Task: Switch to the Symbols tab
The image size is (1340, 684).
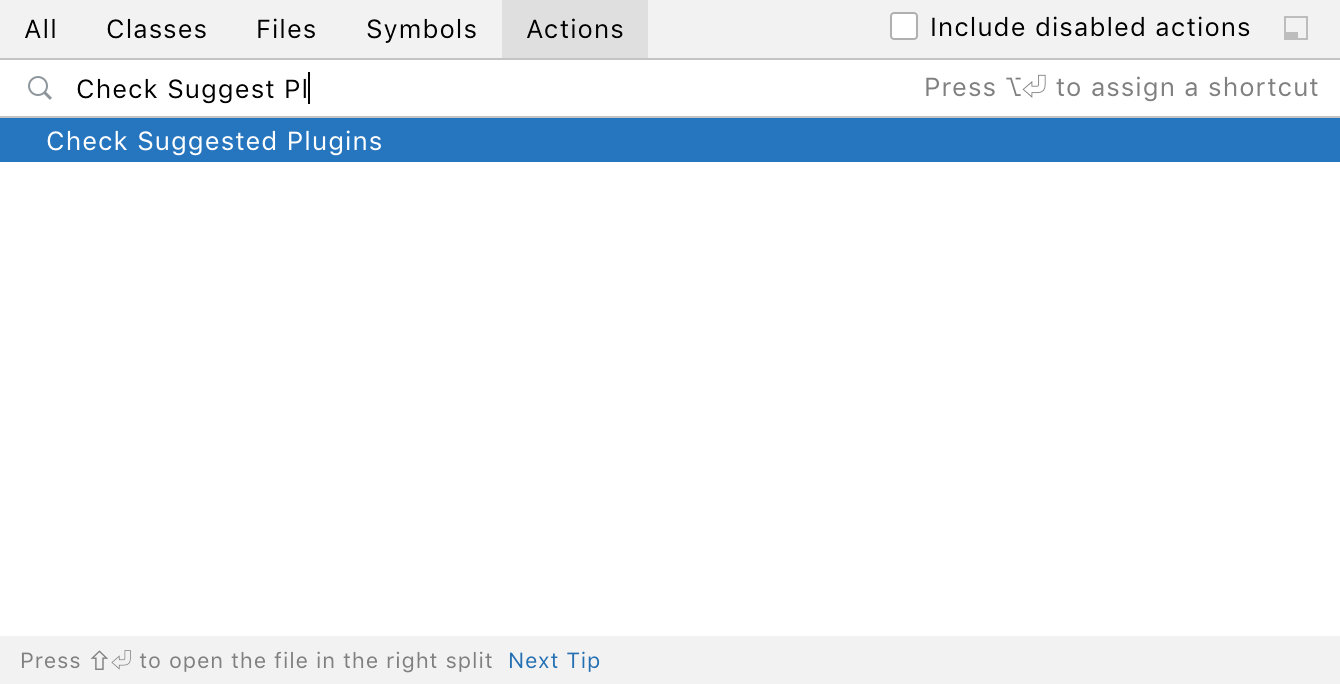Action: [421, 28]
